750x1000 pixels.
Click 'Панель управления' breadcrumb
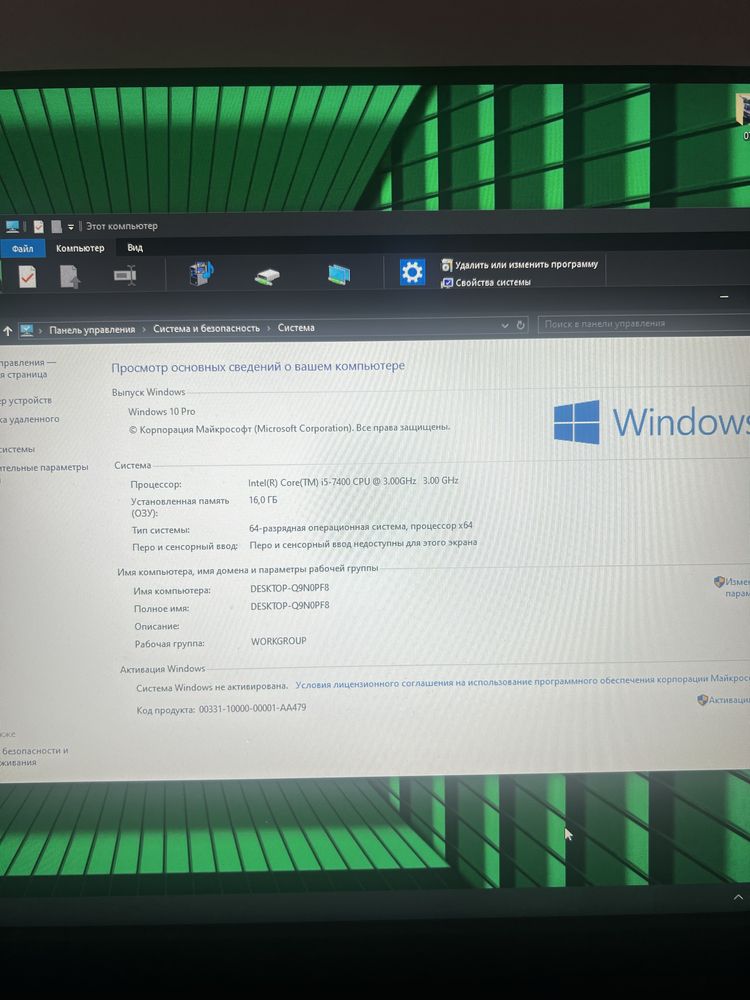[92, 330]
